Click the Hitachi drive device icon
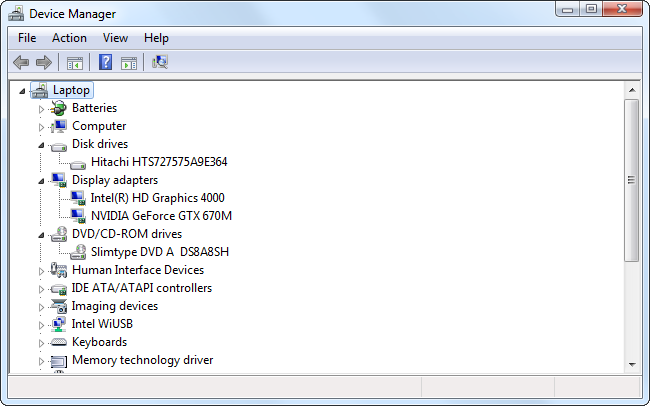The height and width of the screenshot is (406, 650). 78,164
